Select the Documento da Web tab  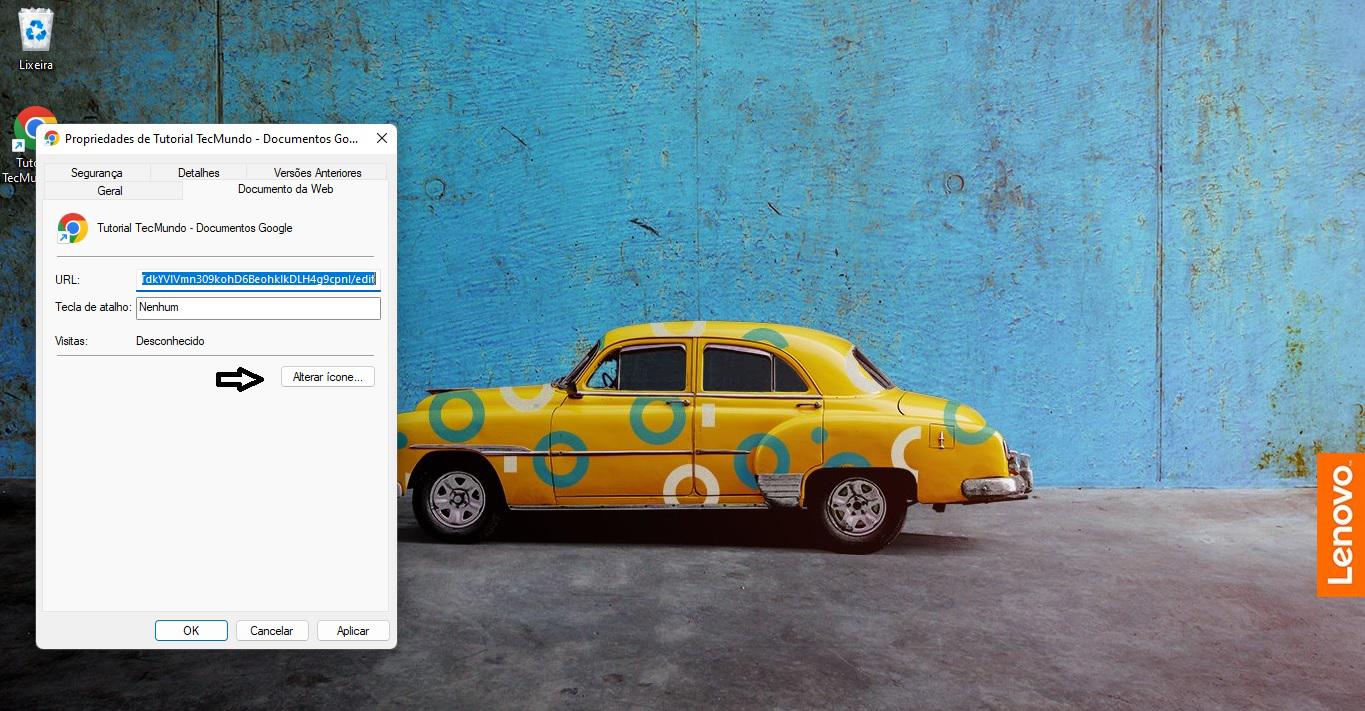285,189
